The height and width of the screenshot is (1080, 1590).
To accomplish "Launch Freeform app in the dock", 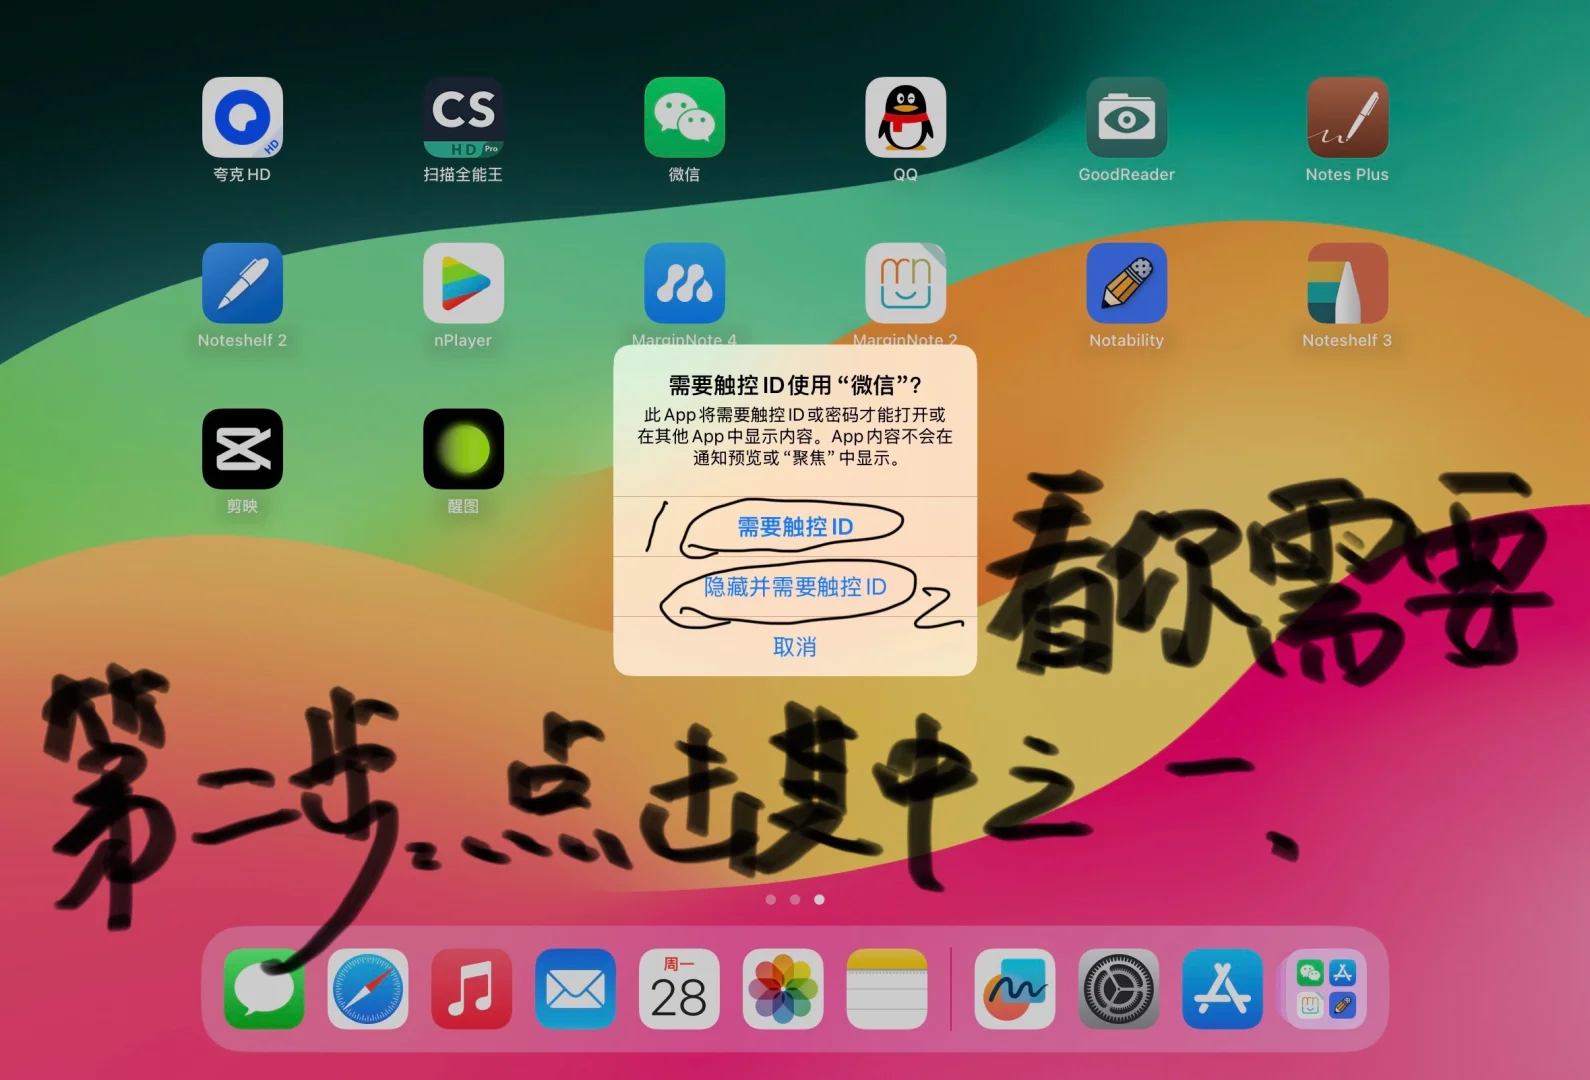I will 1015,989.
